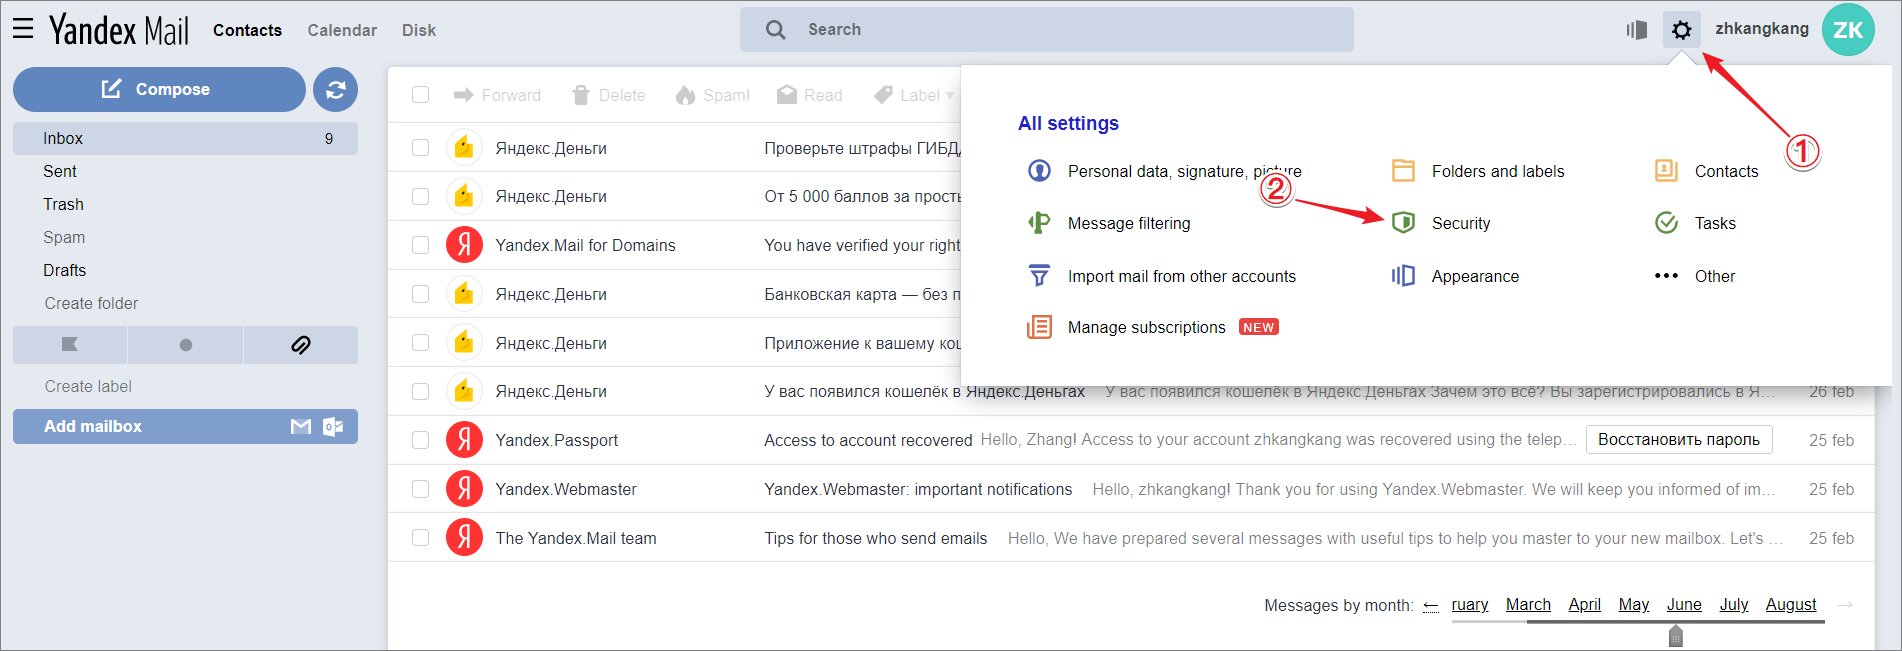Toggle the select all messages checkbox
1902x651 pixels.
click(421, 95)
